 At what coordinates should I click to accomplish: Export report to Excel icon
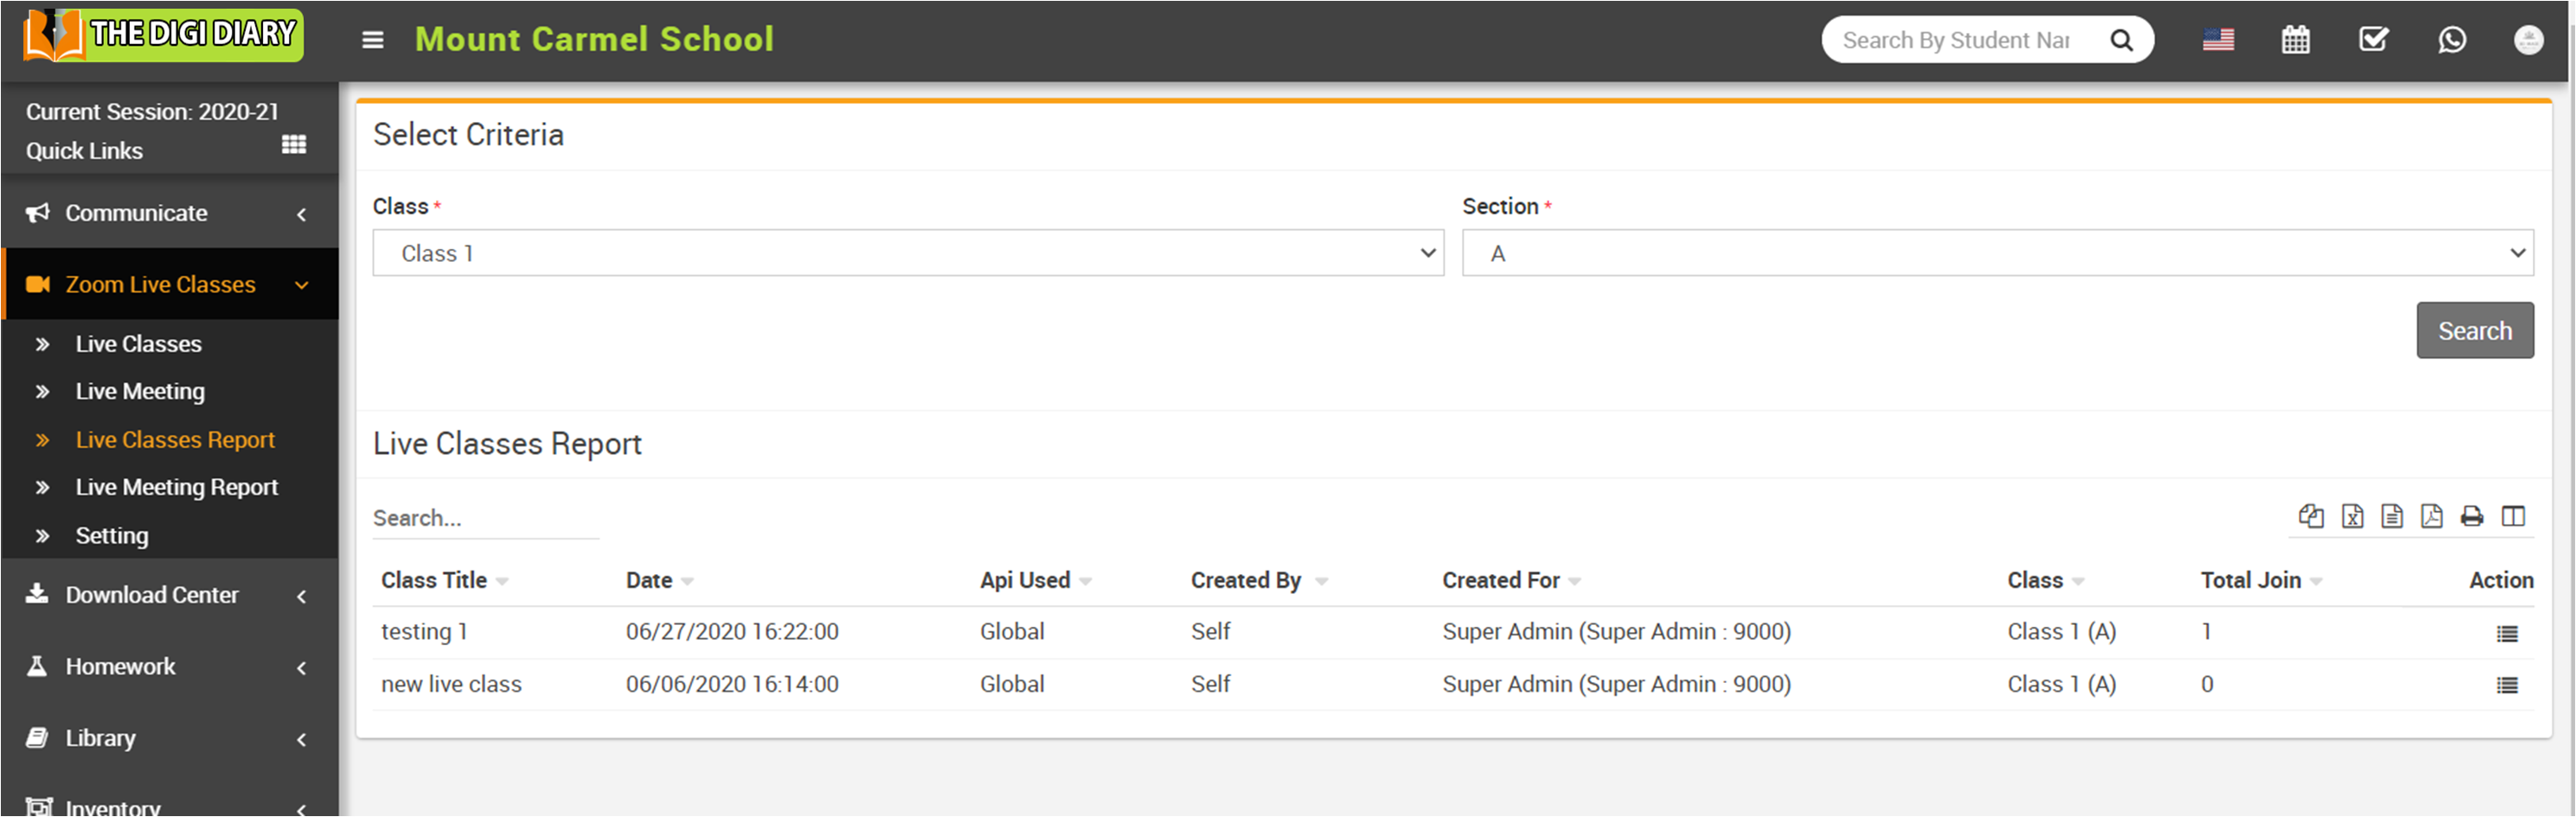point(2352,516)
